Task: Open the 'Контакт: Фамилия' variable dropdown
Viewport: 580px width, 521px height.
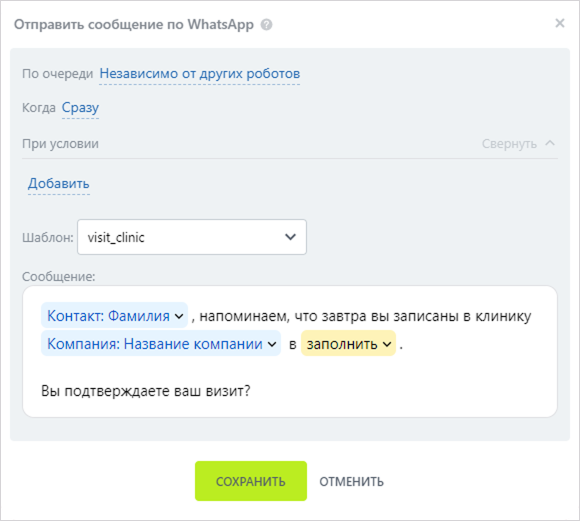Action: [x=115, y=316]
